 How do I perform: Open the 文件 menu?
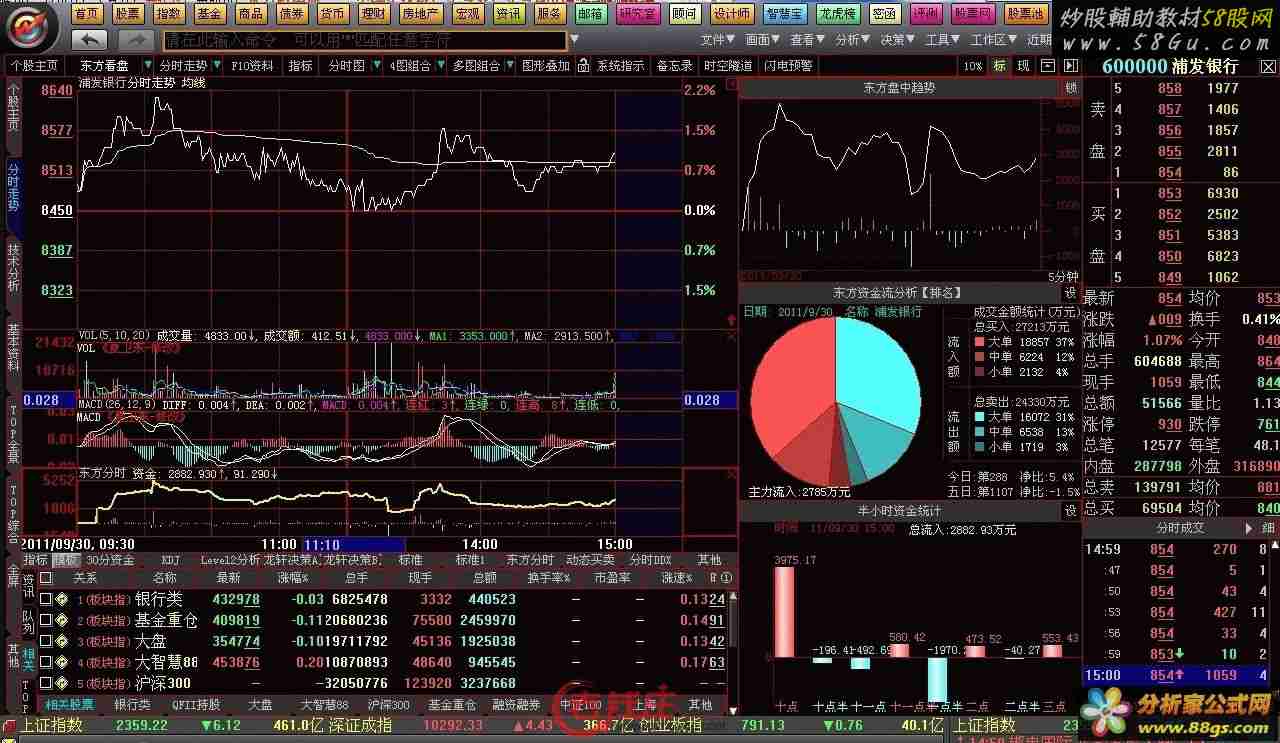click(x=716, y=40)
